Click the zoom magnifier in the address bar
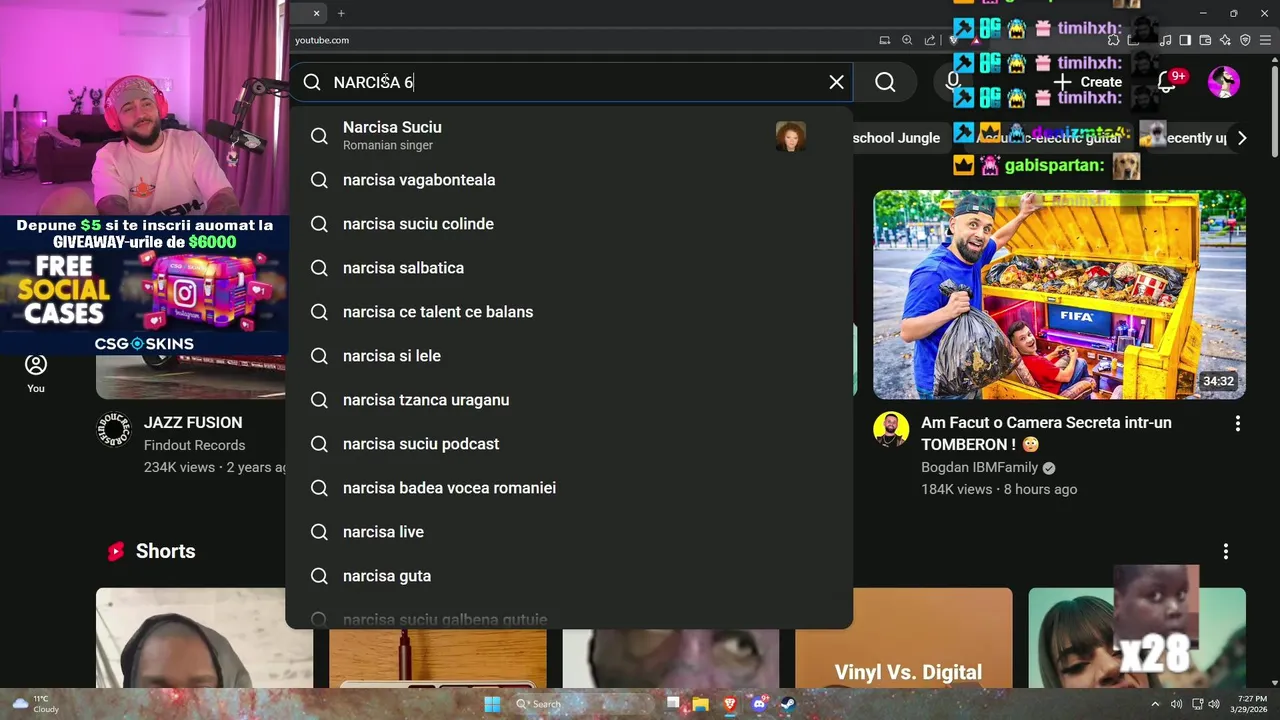Viewport: 1280px width, 720px height. (907, 40)
